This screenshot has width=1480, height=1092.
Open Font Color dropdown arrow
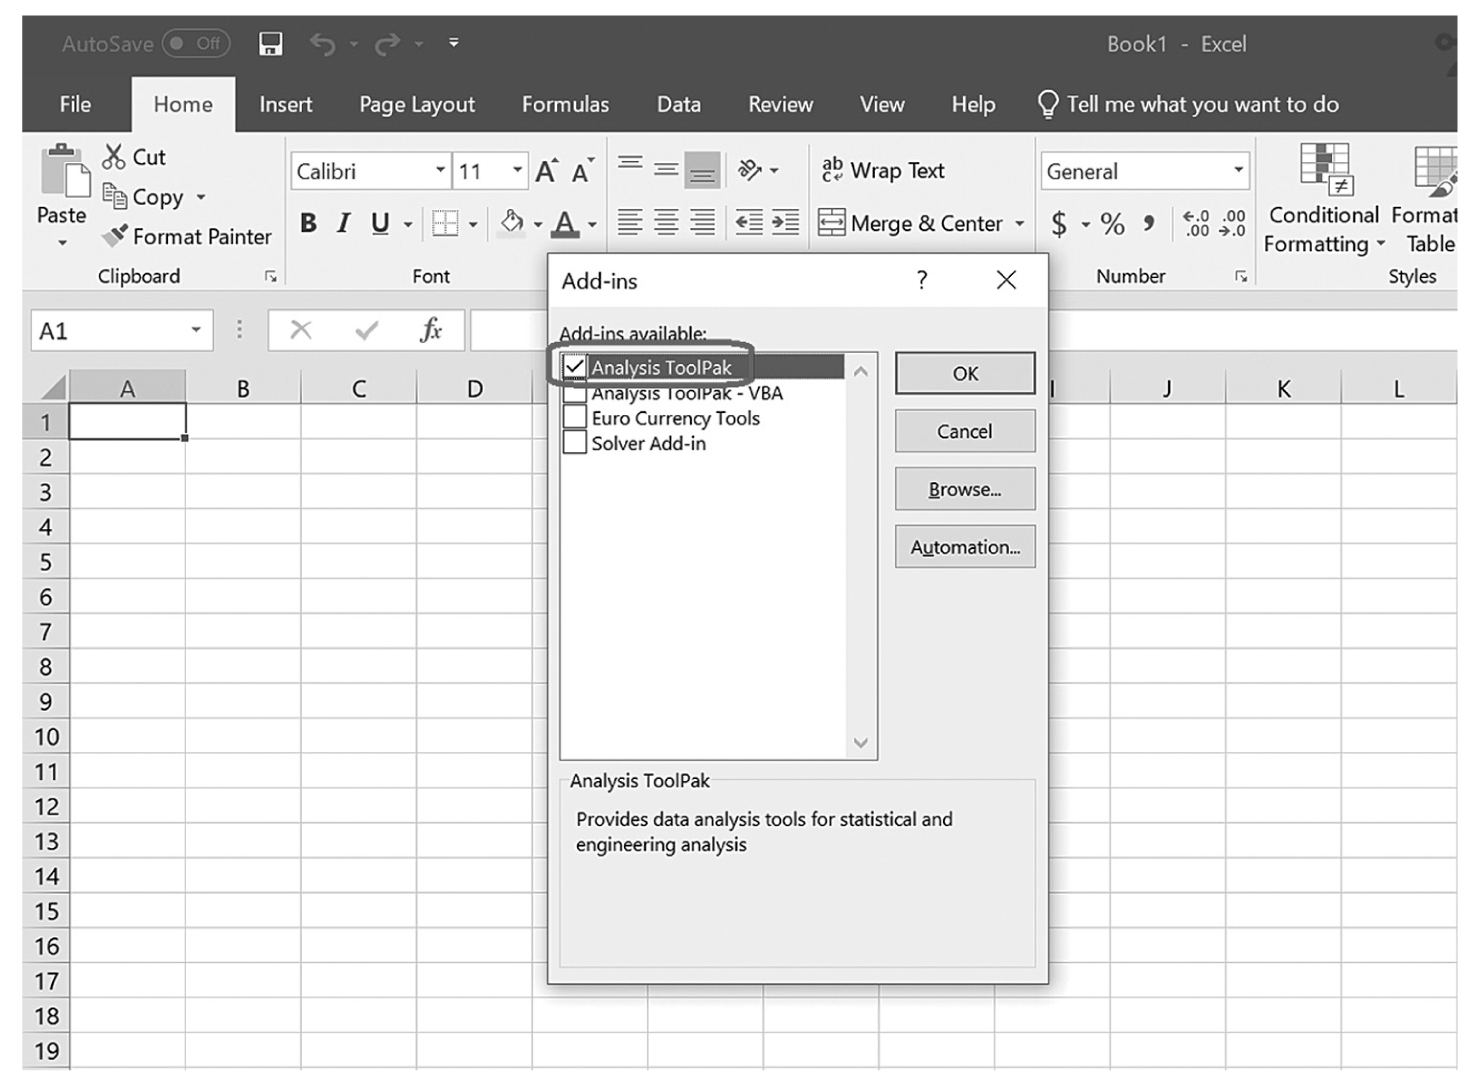(592, 224)
